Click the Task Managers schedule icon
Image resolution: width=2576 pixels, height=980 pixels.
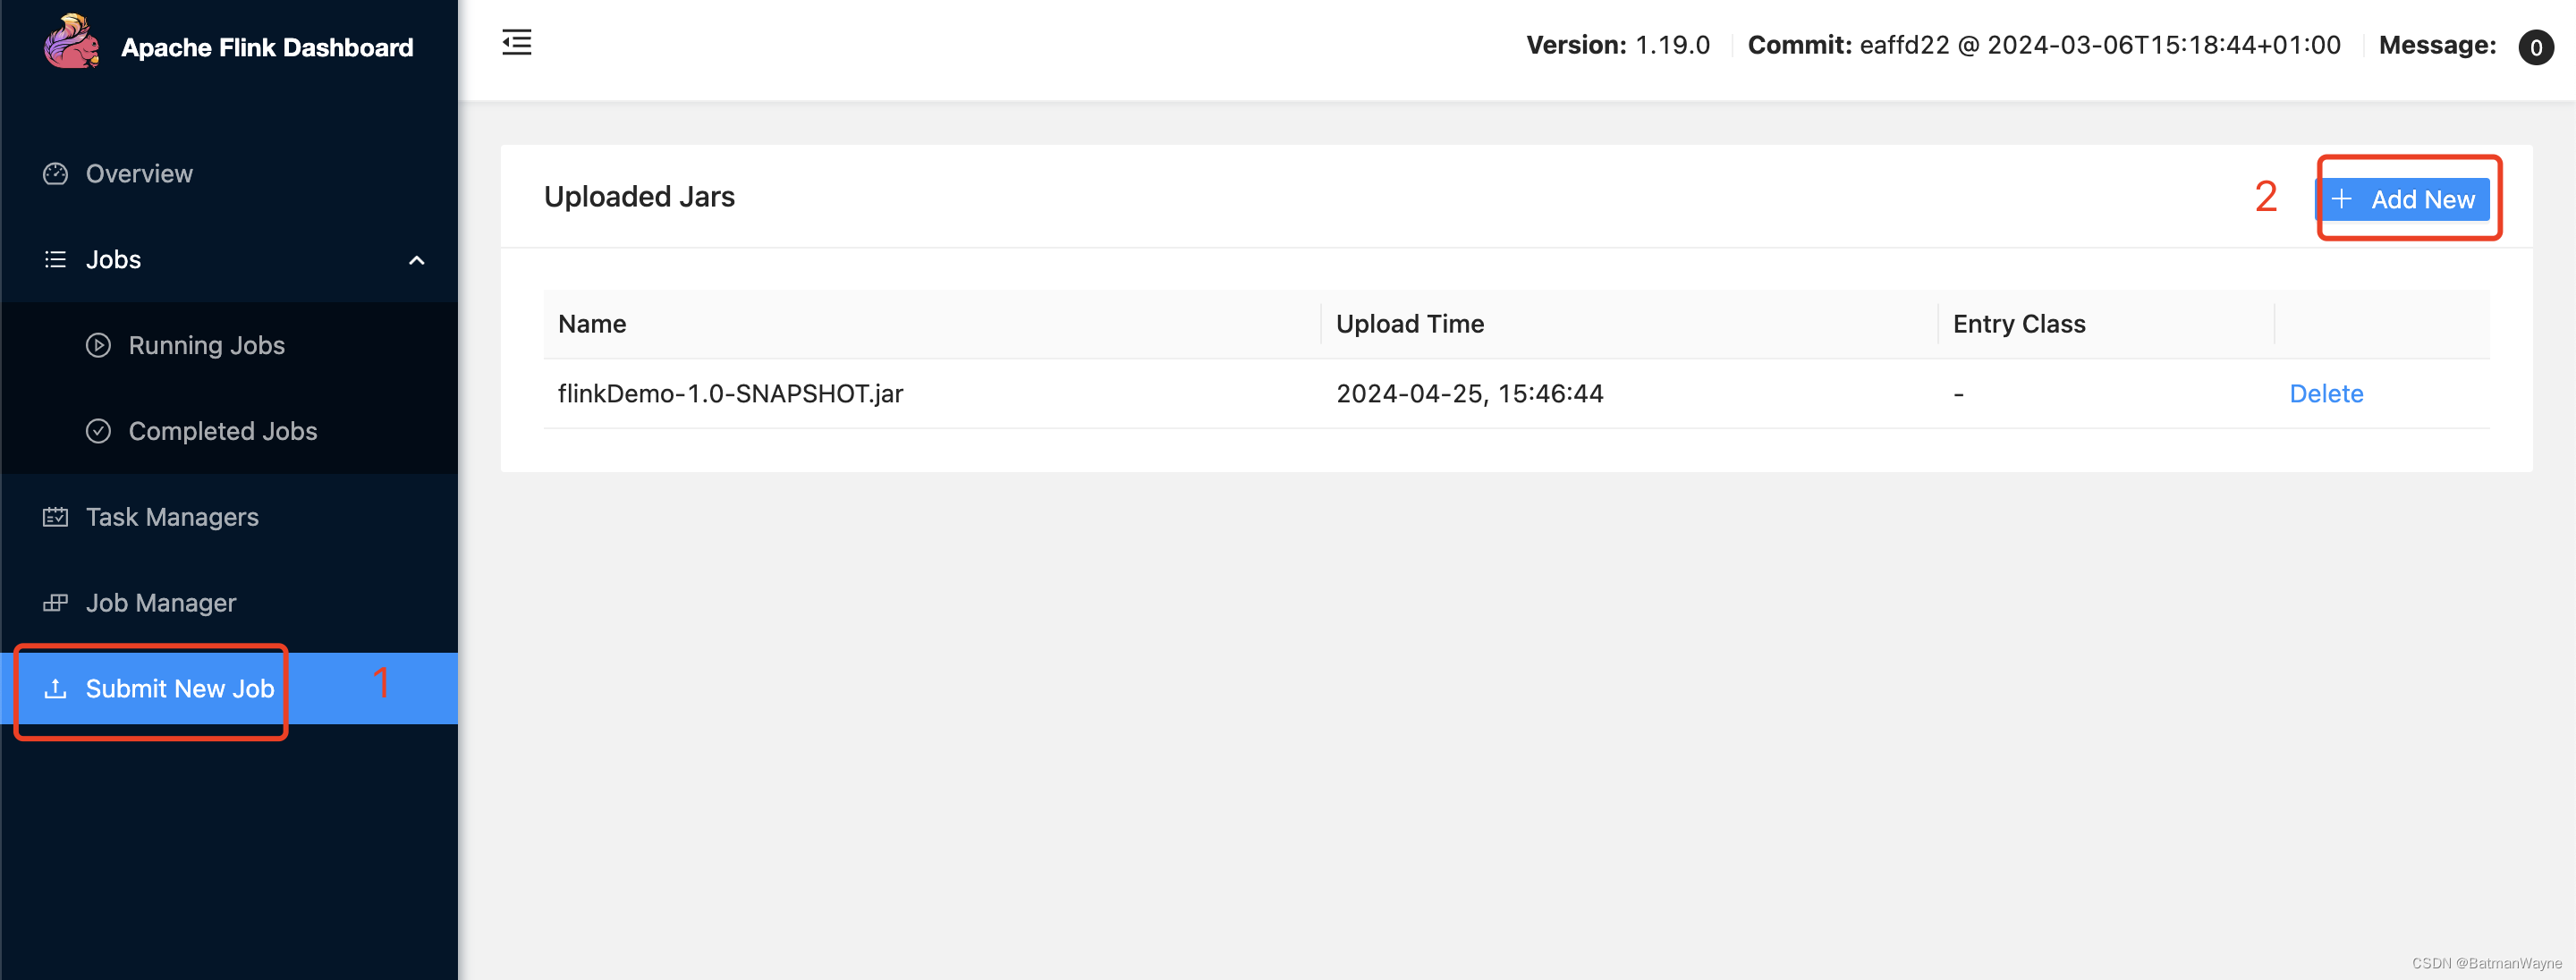point(55,517)
